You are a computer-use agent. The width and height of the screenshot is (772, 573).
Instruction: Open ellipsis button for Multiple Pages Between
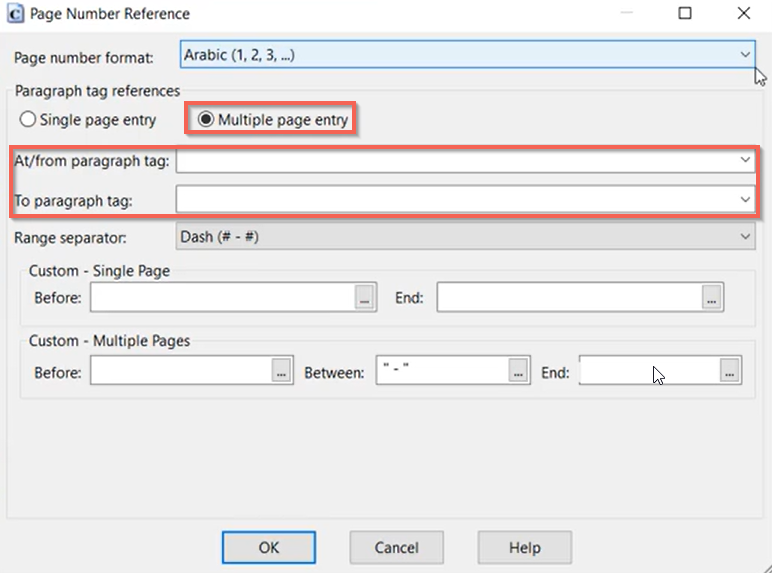coord(518,370)
